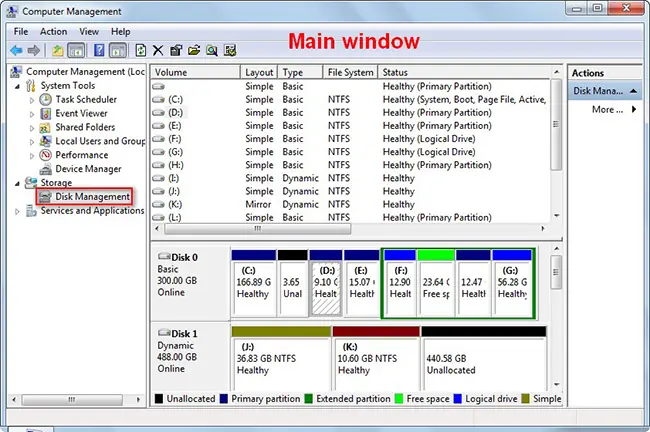Click the Explore magnifier toolbar icon

pos(212,51)
